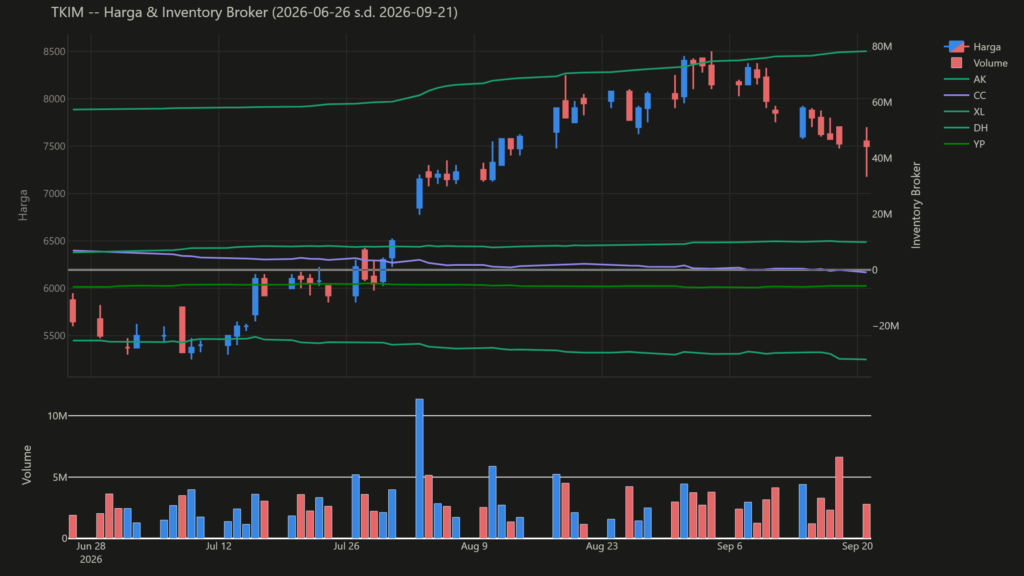Viewport: 1024px width, 576px height.
Task: Click the −20M inventory tick label
Action: point(886,326)
